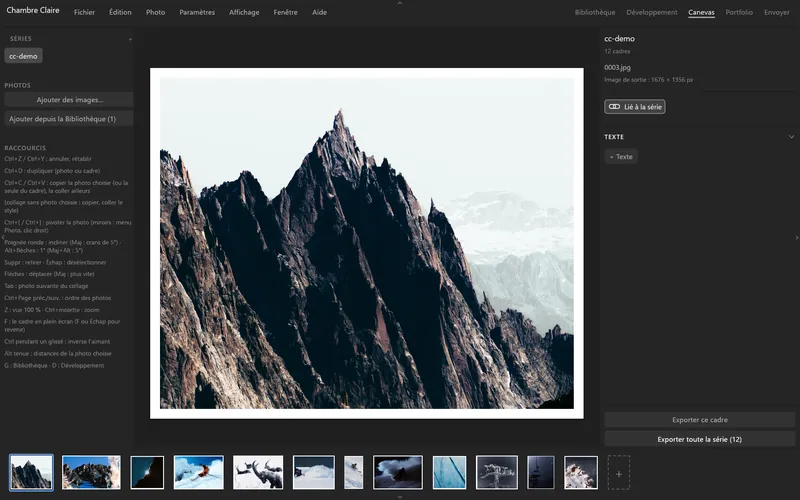Click the 'Ctrl+D : dupliquer (photo ou cadre)' line
This screenshot has height=500, width=800.
[52, 171]
